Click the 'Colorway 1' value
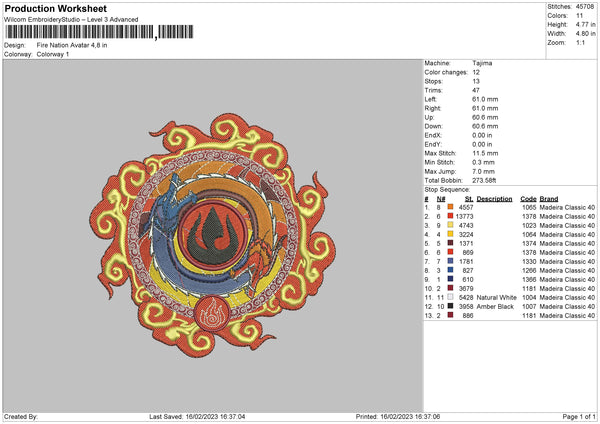 (53, 54)
